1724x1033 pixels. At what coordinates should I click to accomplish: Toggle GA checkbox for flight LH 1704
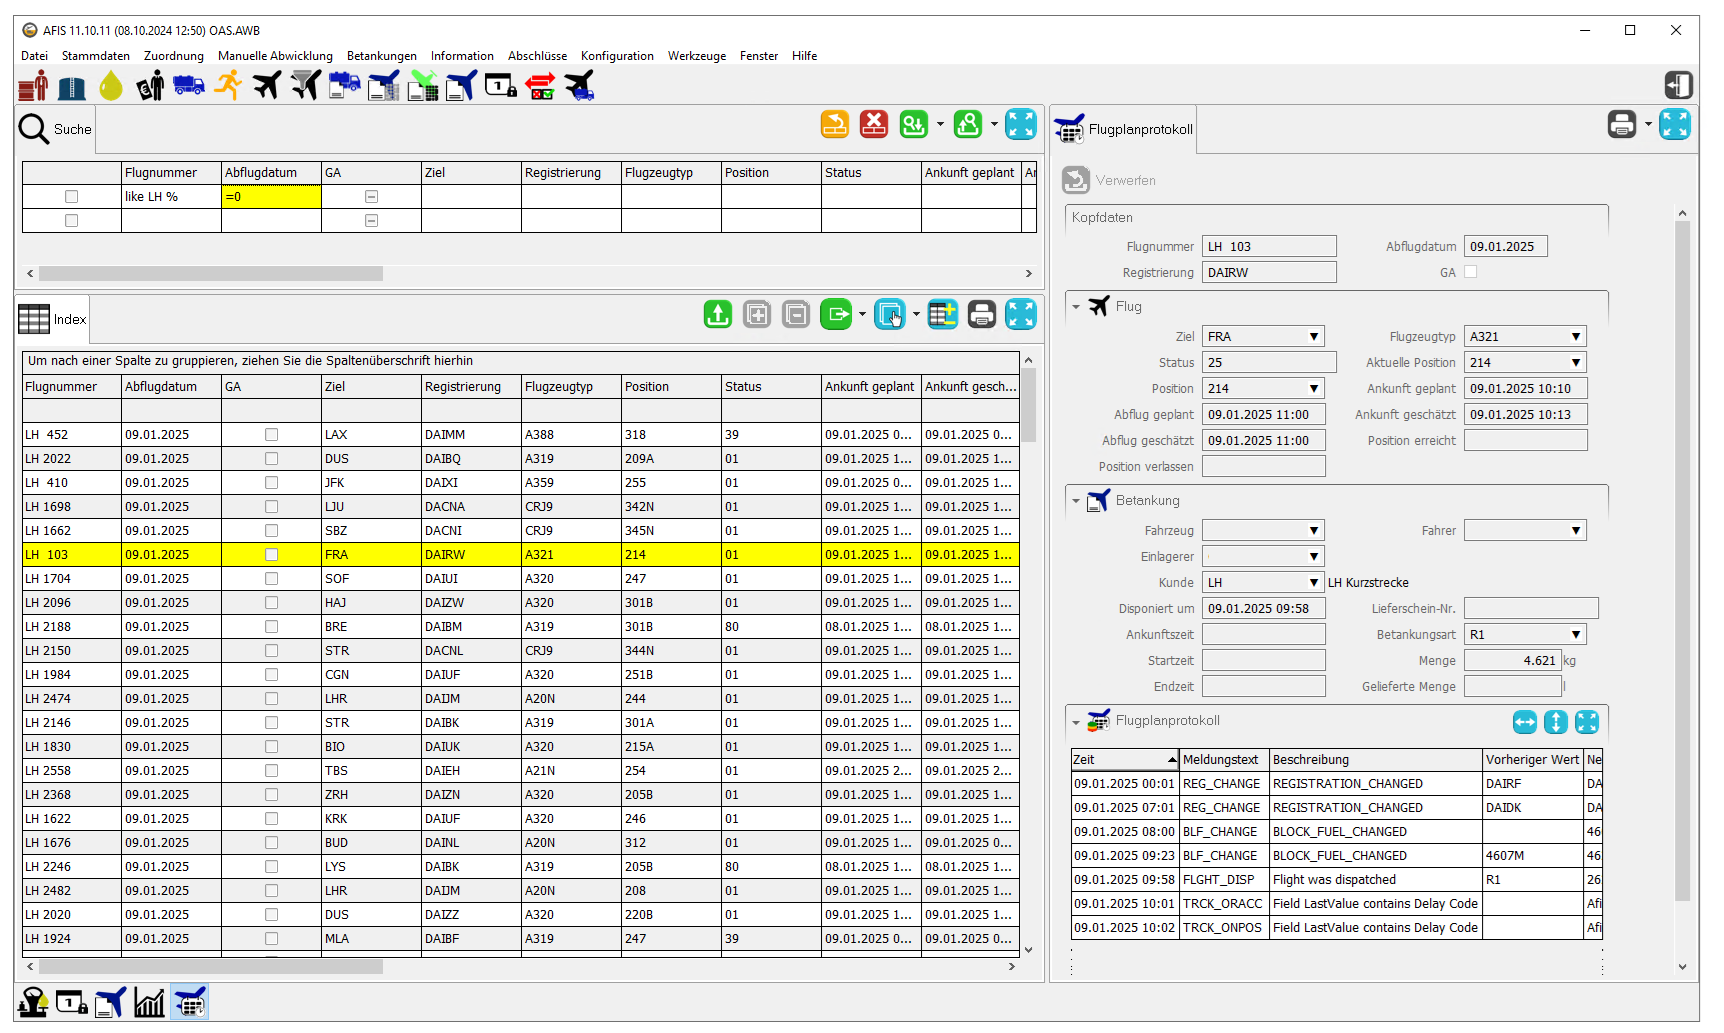[271, 579]
